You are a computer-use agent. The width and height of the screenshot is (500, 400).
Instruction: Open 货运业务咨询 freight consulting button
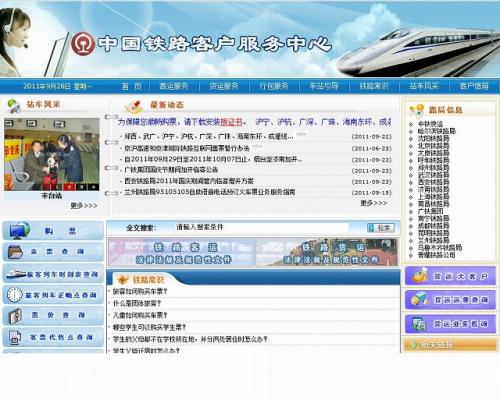click(x=451, y=324)
